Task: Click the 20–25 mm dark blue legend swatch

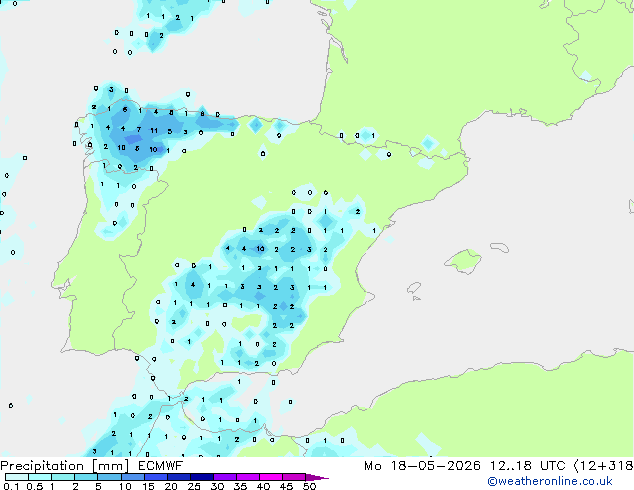Action: tap(179, 477)
